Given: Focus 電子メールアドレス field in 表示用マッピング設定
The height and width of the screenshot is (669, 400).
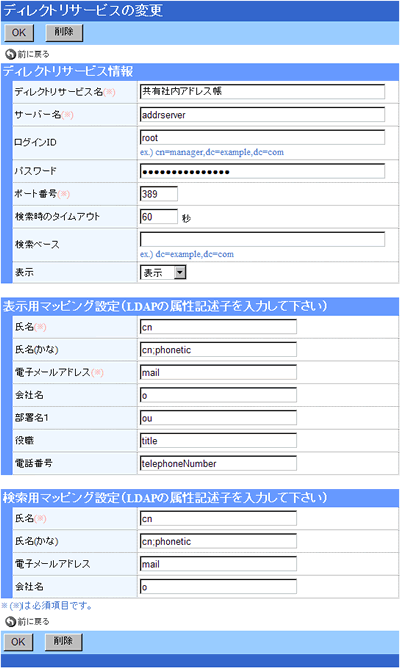Looking at the screenshot, I should pos(218,372).
